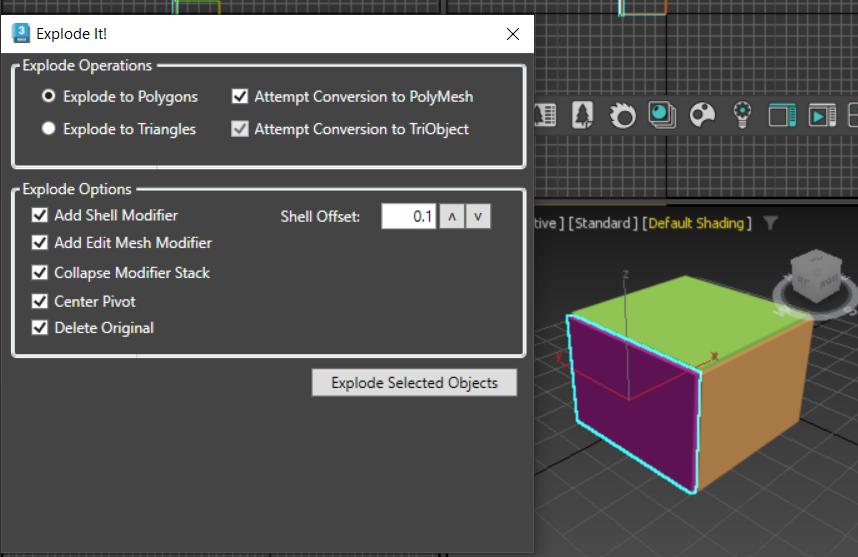
Task: Click the Shell Offset value field
Action: (409, 217)
